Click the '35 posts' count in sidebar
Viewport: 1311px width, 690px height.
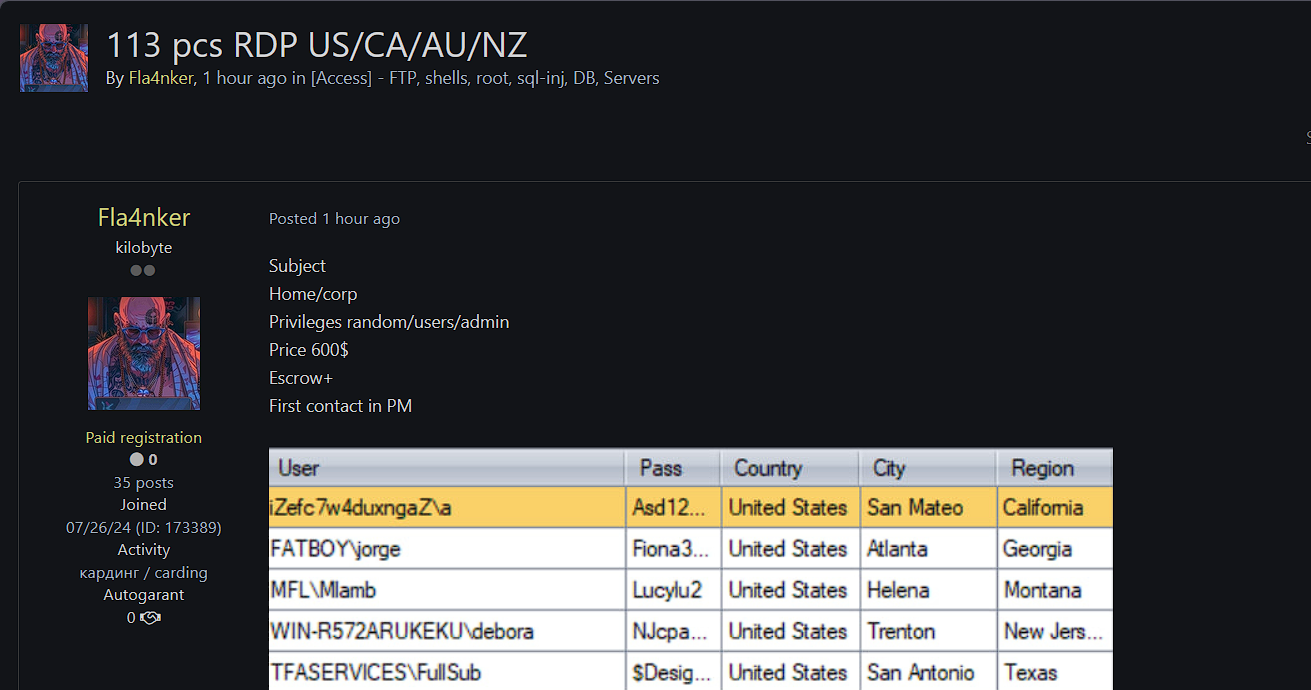coord(144,483)
